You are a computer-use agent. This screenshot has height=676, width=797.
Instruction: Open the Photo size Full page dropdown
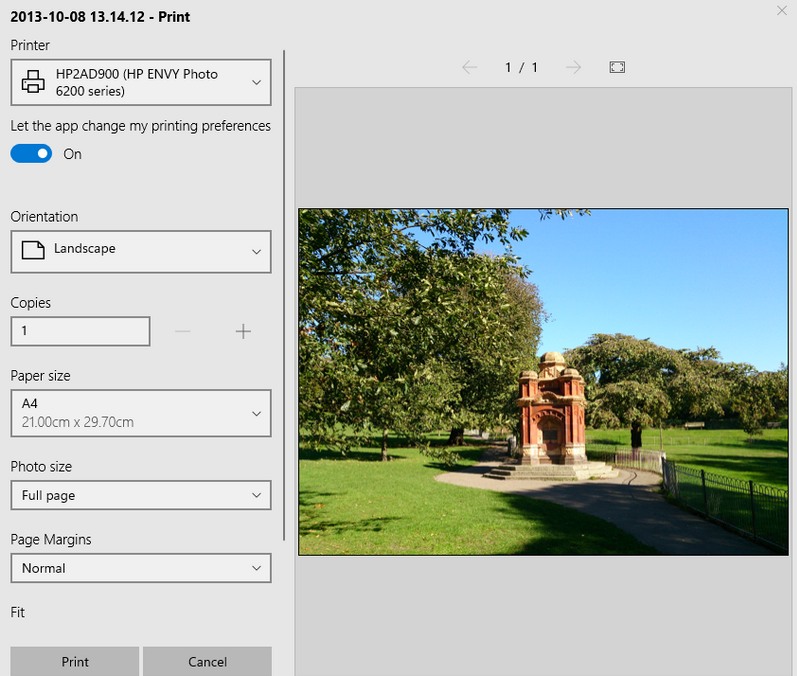point(141,495)
